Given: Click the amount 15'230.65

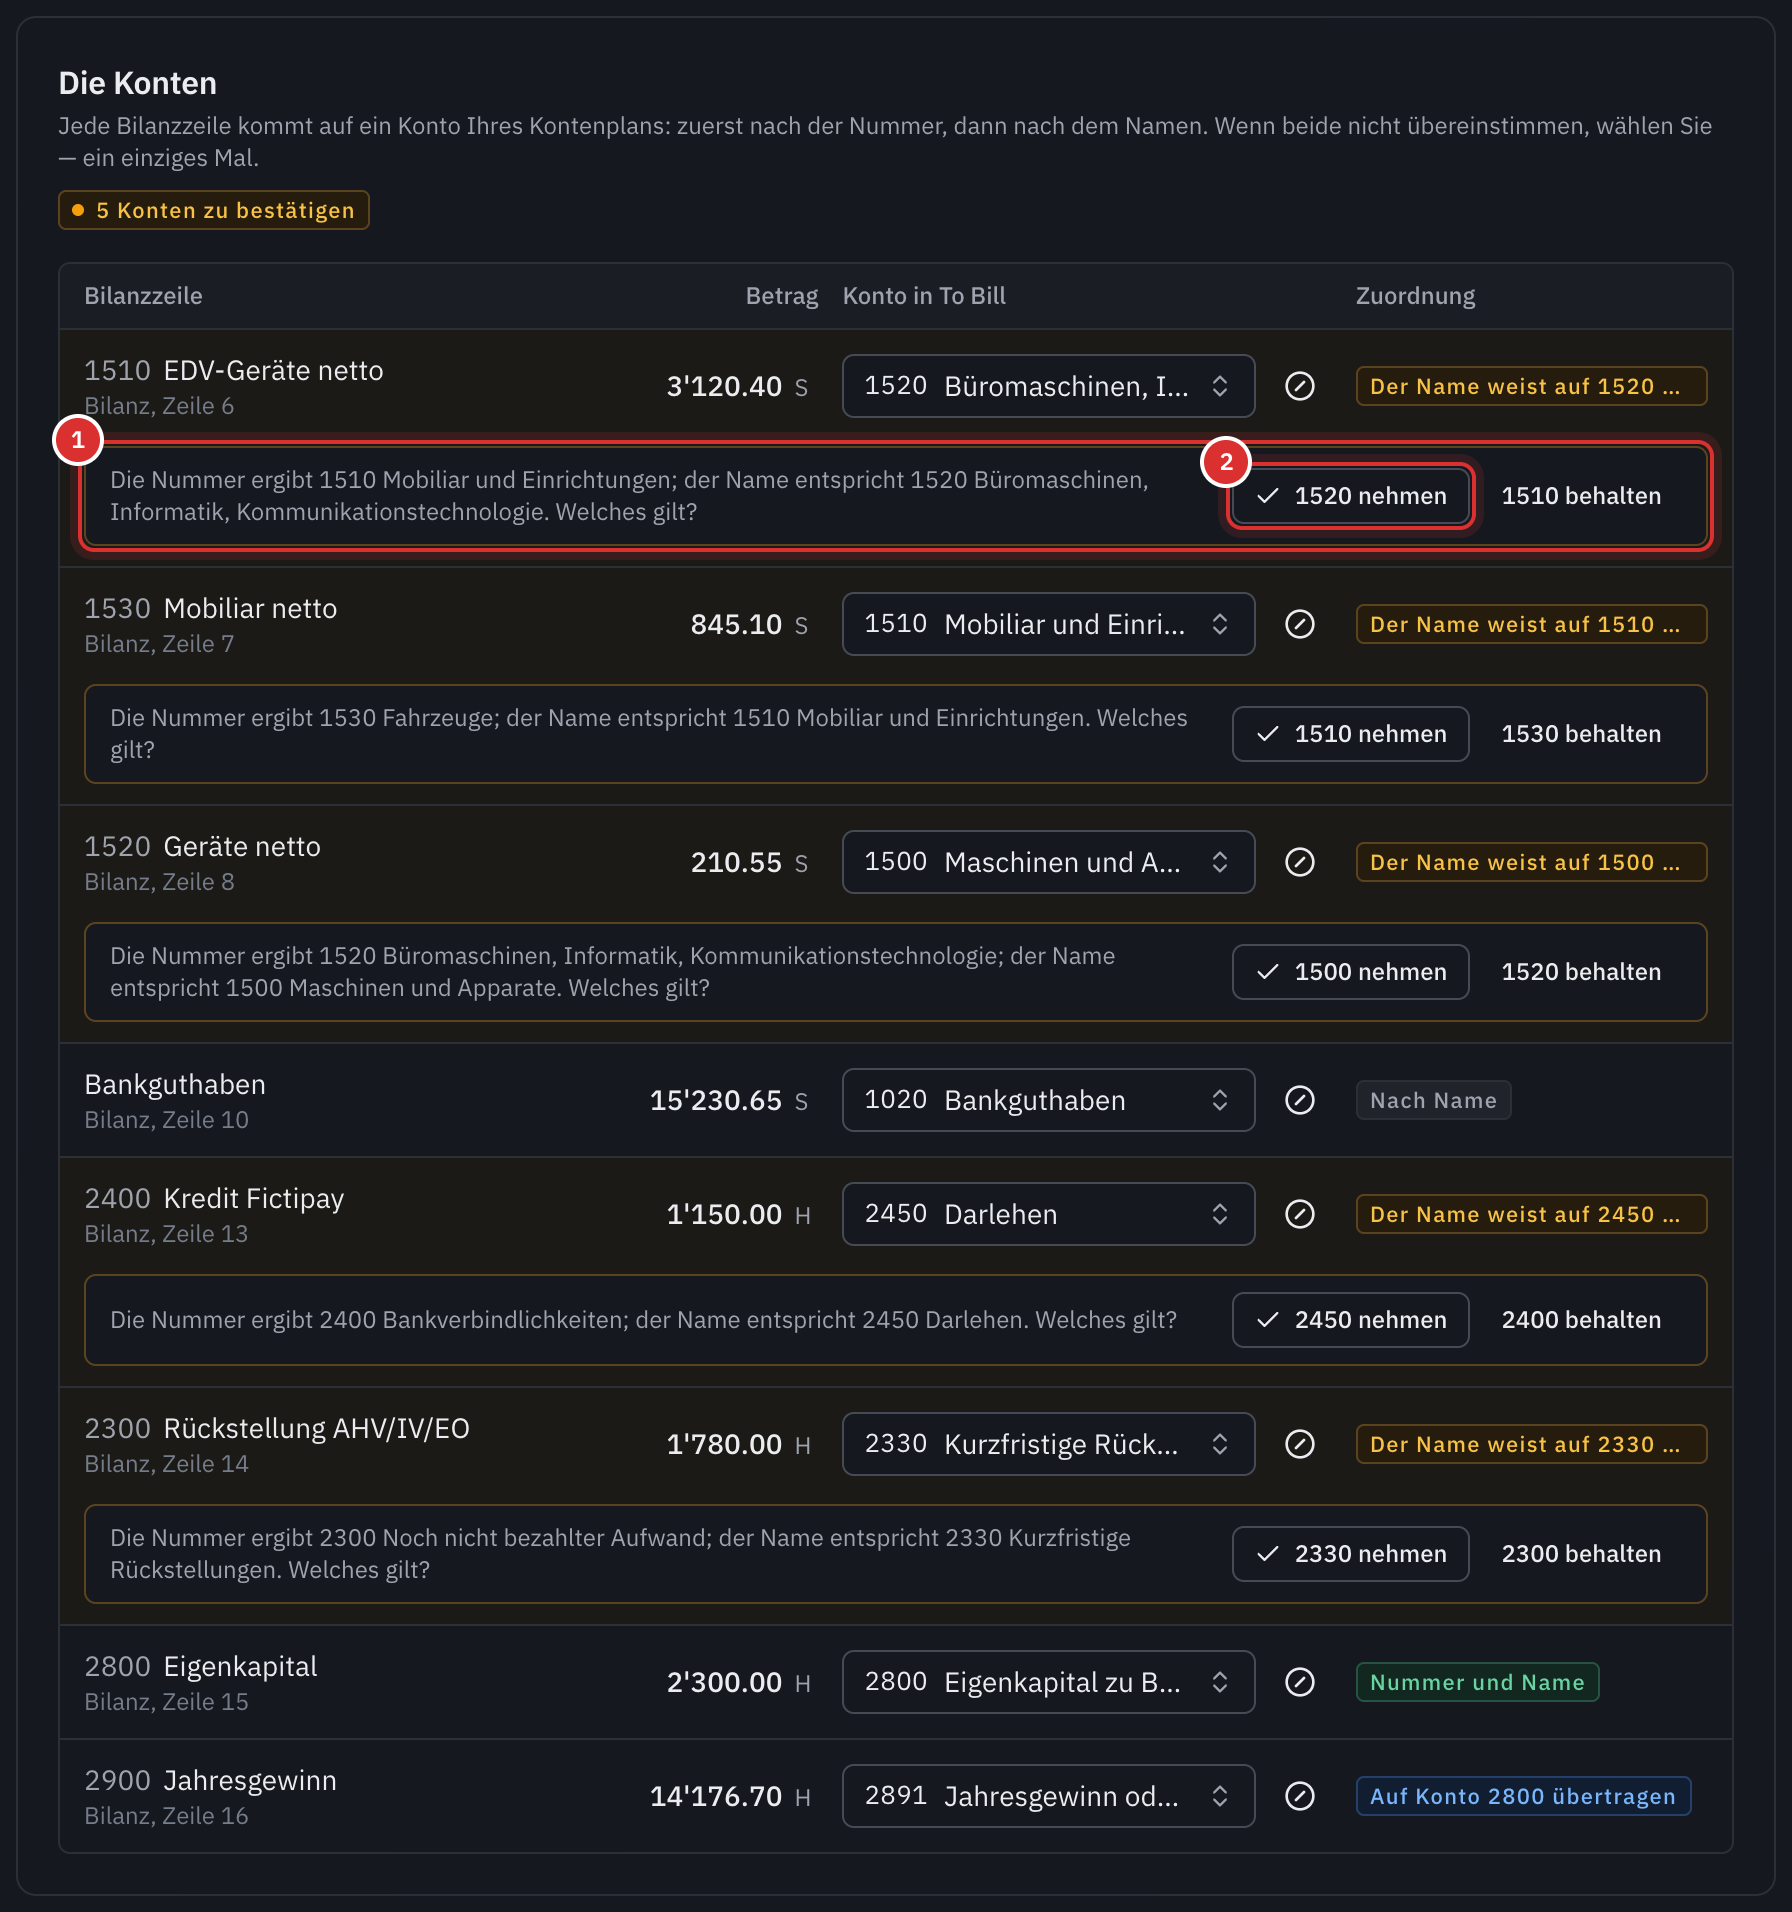Looking at the screenshot, I should pyautogui.click(x=716, y=1101).
